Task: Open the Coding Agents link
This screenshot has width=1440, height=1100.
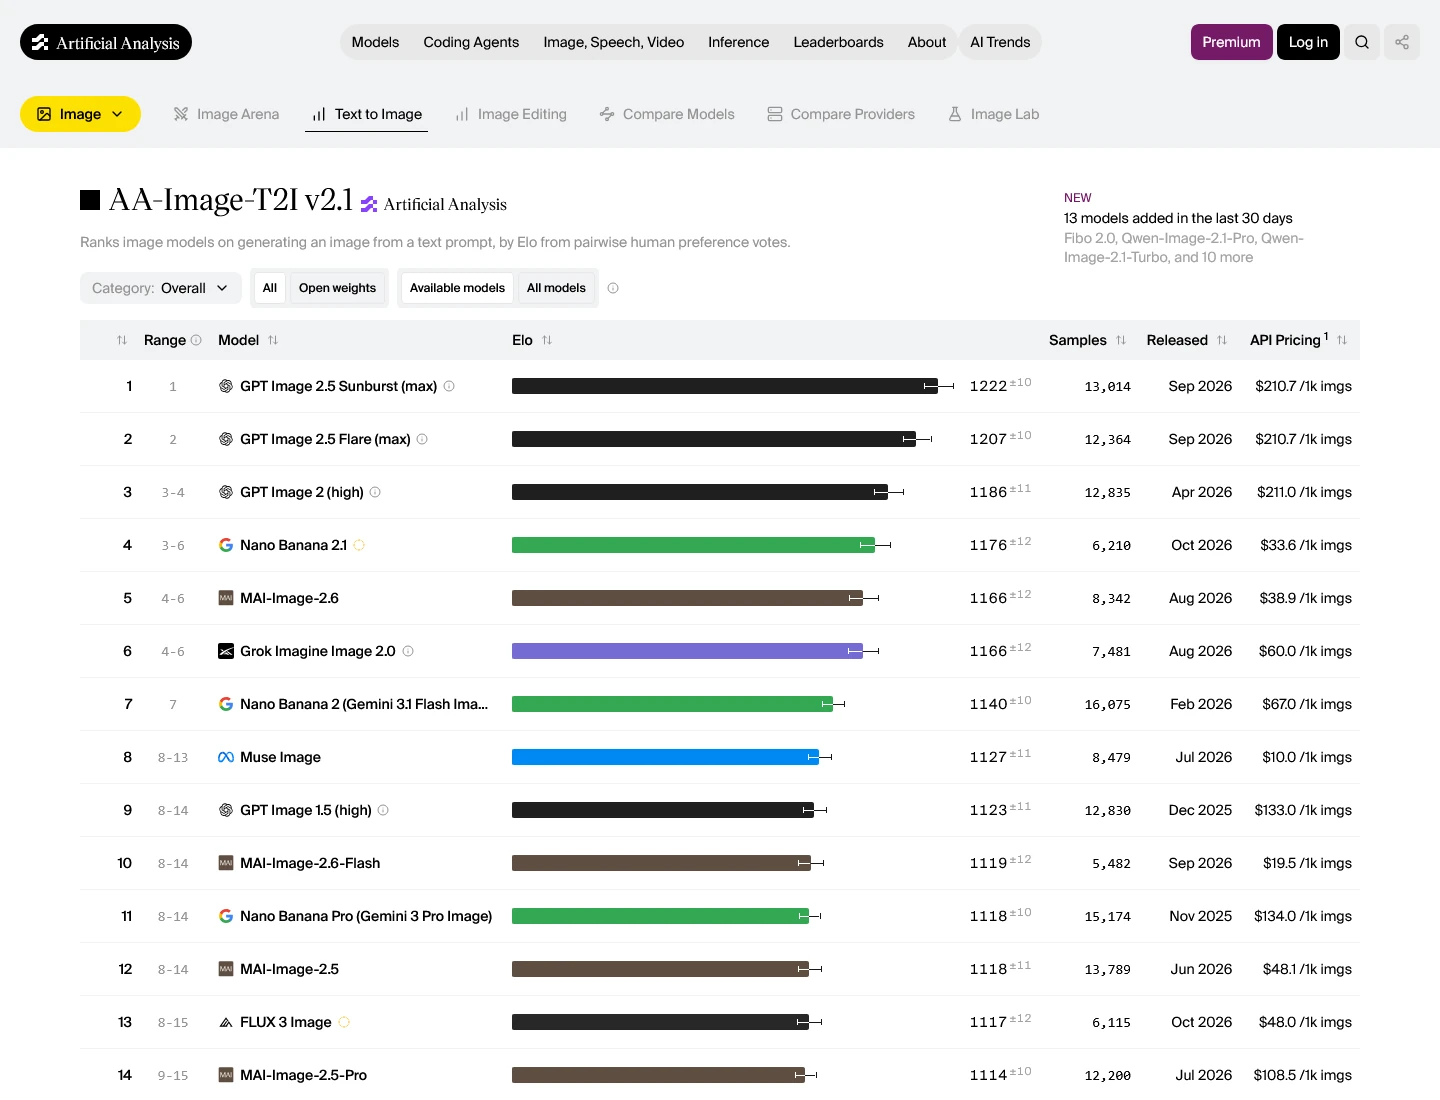Action: tap(471, 42)
